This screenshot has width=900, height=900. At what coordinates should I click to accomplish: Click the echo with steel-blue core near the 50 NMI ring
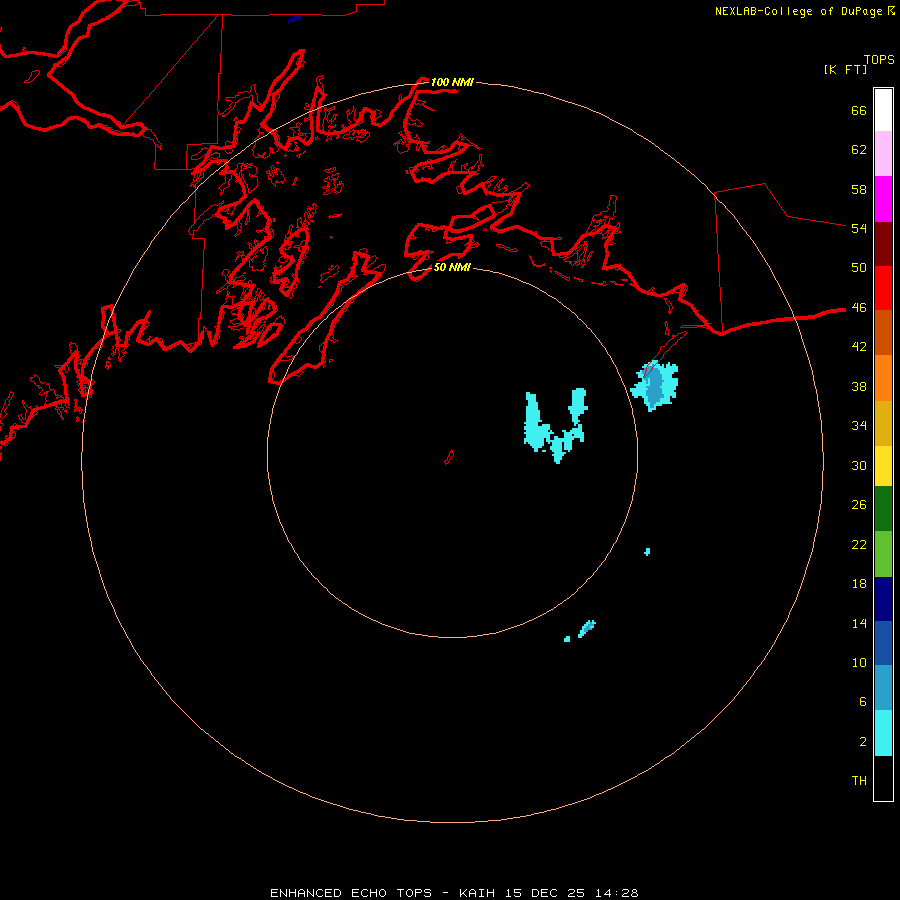pyautogui.click(x=654, y=386)
